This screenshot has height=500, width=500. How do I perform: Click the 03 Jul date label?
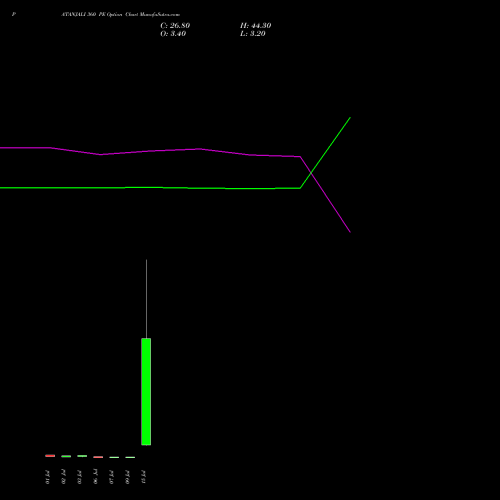pyautogui.click(x=79, y=477)
